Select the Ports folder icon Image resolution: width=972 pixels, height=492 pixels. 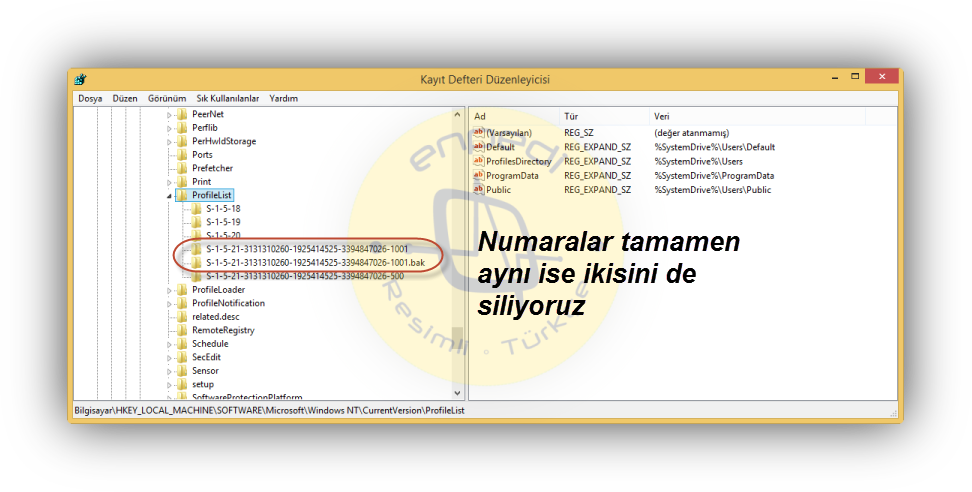pyautogui.click(x=182, y=154)
